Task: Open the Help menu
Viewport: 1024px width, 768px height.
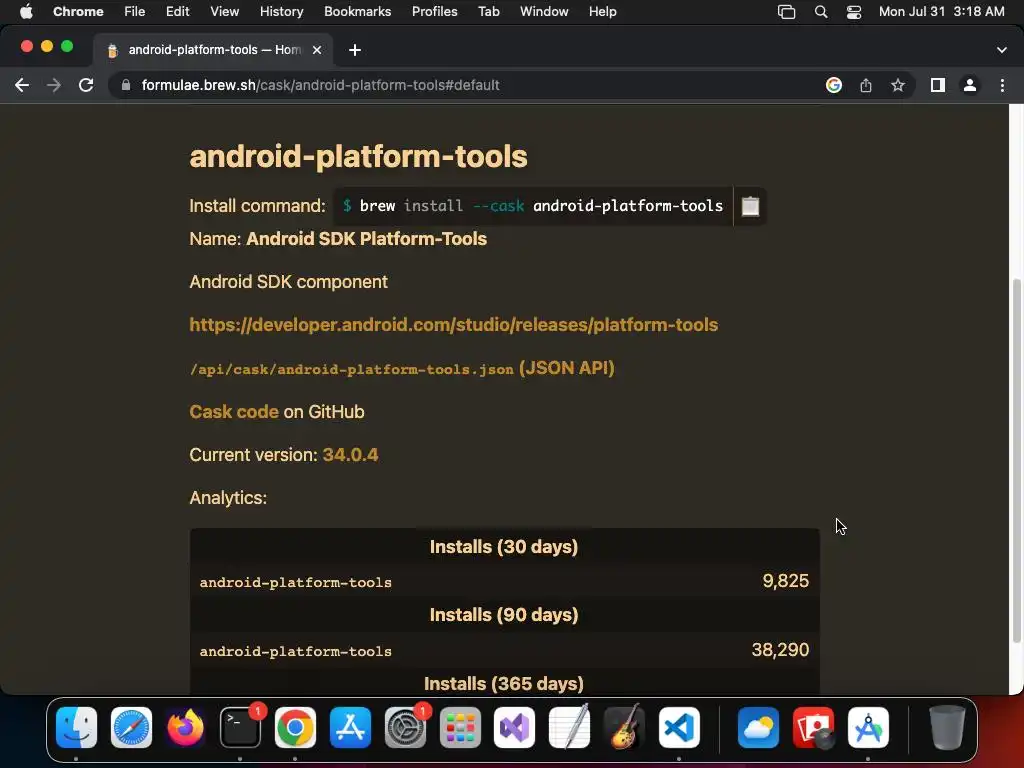Action: click(x=602, y=12)
